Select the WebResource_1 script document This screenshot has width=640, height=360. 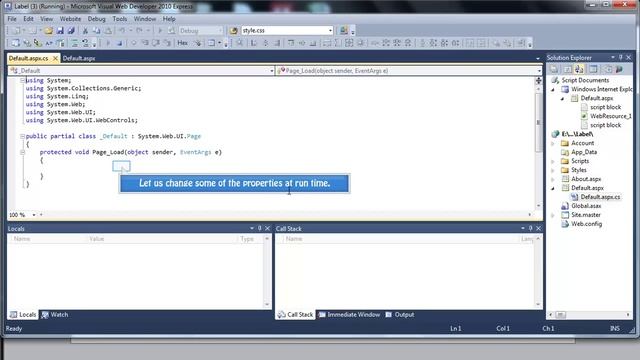coord(611,116)
